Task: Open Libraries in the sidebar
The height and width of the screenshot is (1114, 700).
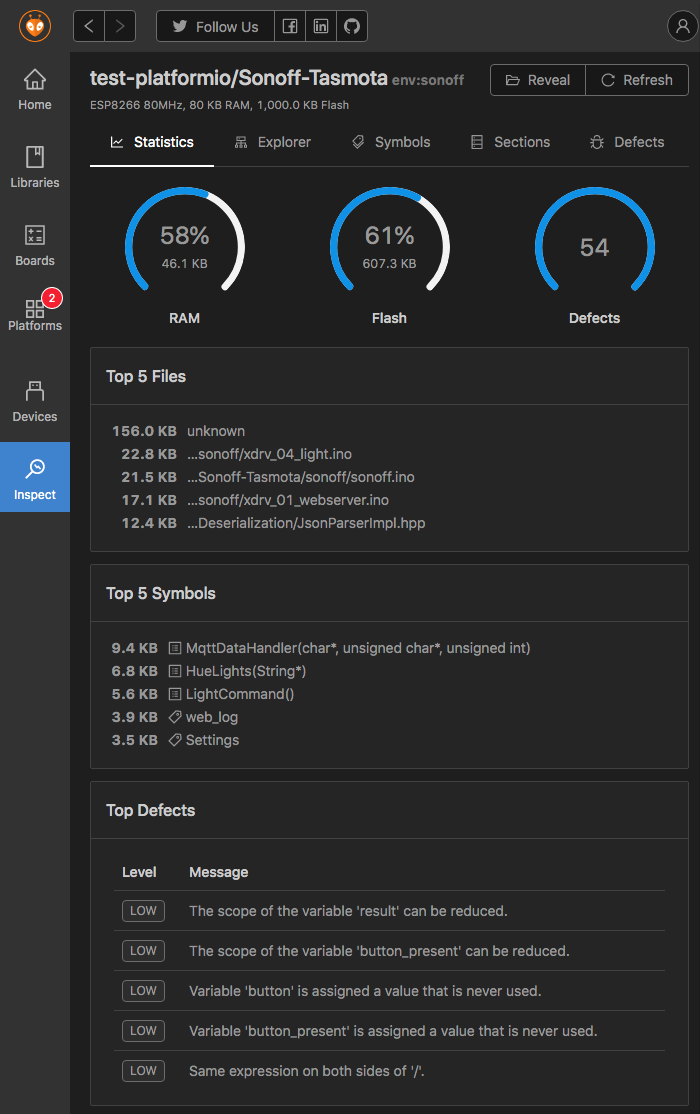Action: point(35,168)
